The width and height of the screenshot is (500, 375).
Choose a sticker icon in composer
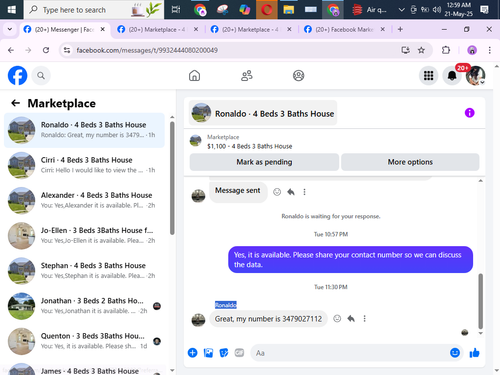[x=224, y=353]
